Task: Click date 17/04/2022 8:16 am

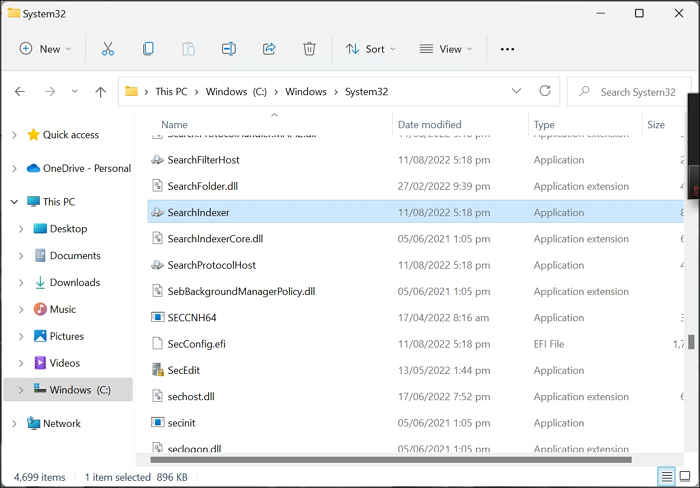Action: pyautogui.click(x=443, y=317)
